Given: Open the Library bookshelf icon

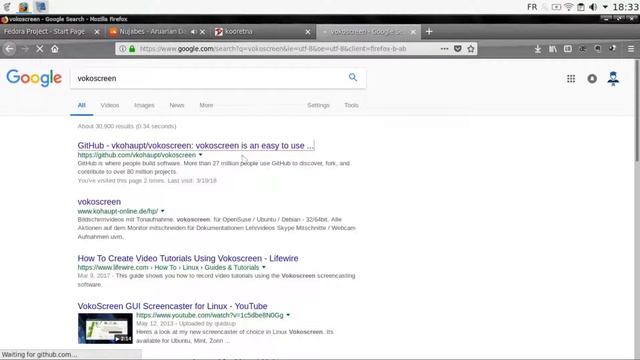Looking at the screenshot, I should coord(553,49).
